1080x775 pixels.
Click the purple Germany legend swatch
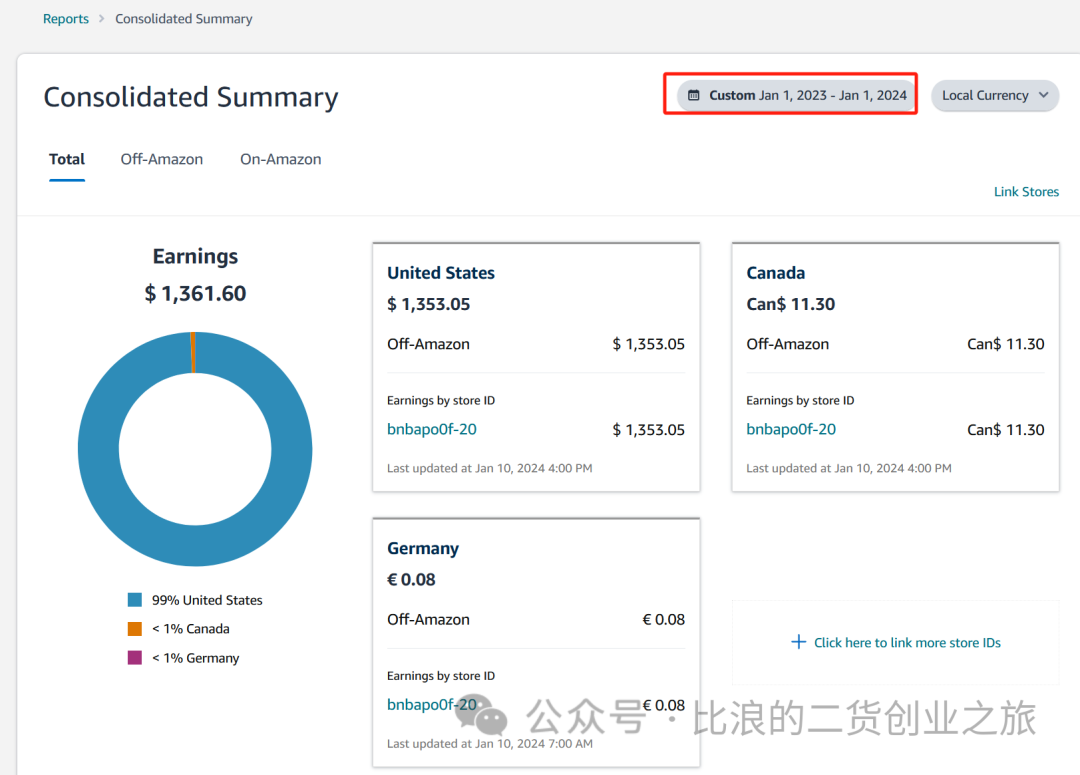[x=135, y=657]
